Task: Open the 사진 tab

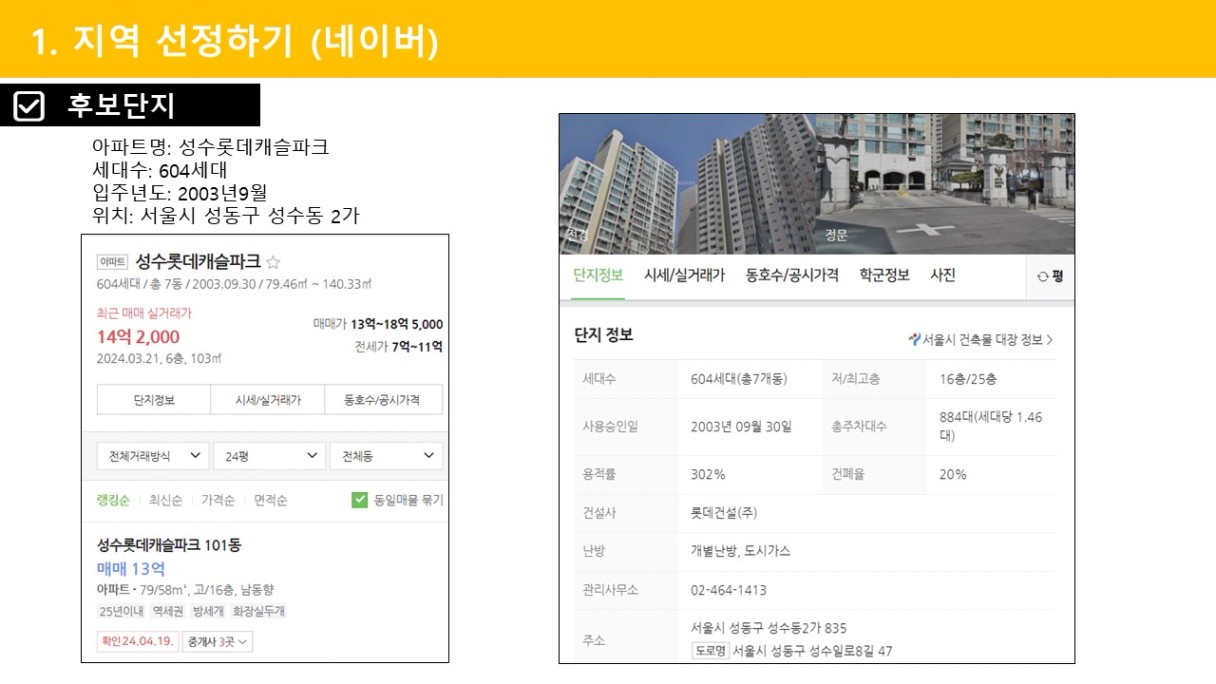Action: [943, 275]
